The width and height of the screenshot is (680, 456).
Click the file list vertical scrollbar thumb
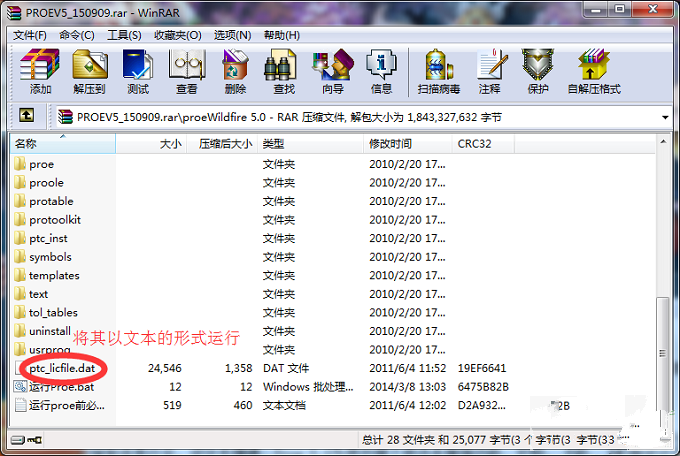pyautogui.click(x=663, y=354)
